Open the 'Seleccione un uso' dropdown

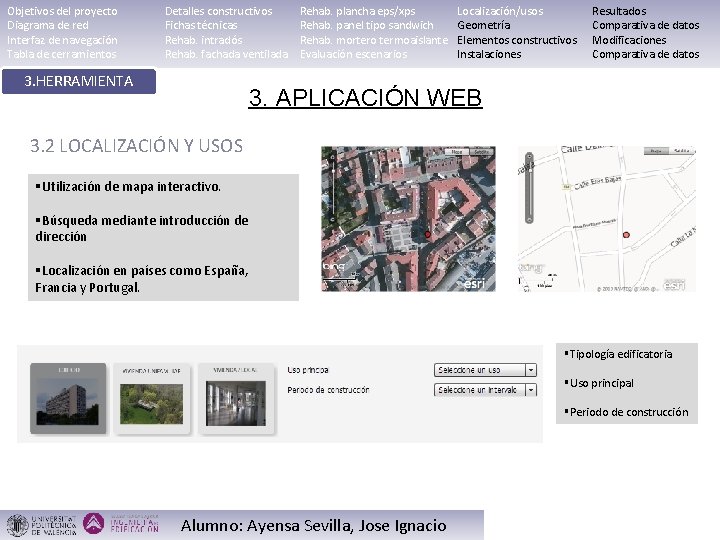(x=485, y=370)
